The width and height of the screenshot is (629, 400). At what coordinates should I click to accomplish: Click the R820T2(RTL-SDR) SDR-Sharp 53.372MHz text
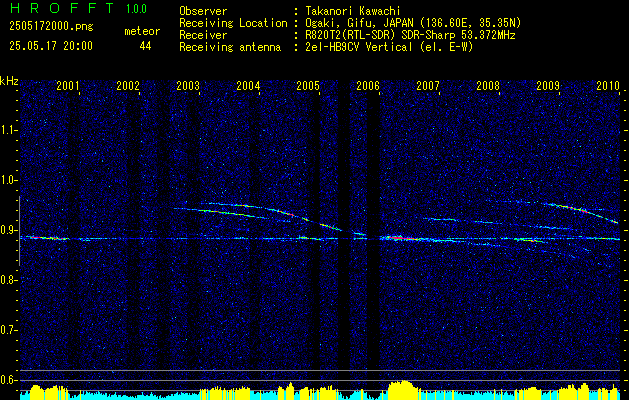(x=410, y=35)
